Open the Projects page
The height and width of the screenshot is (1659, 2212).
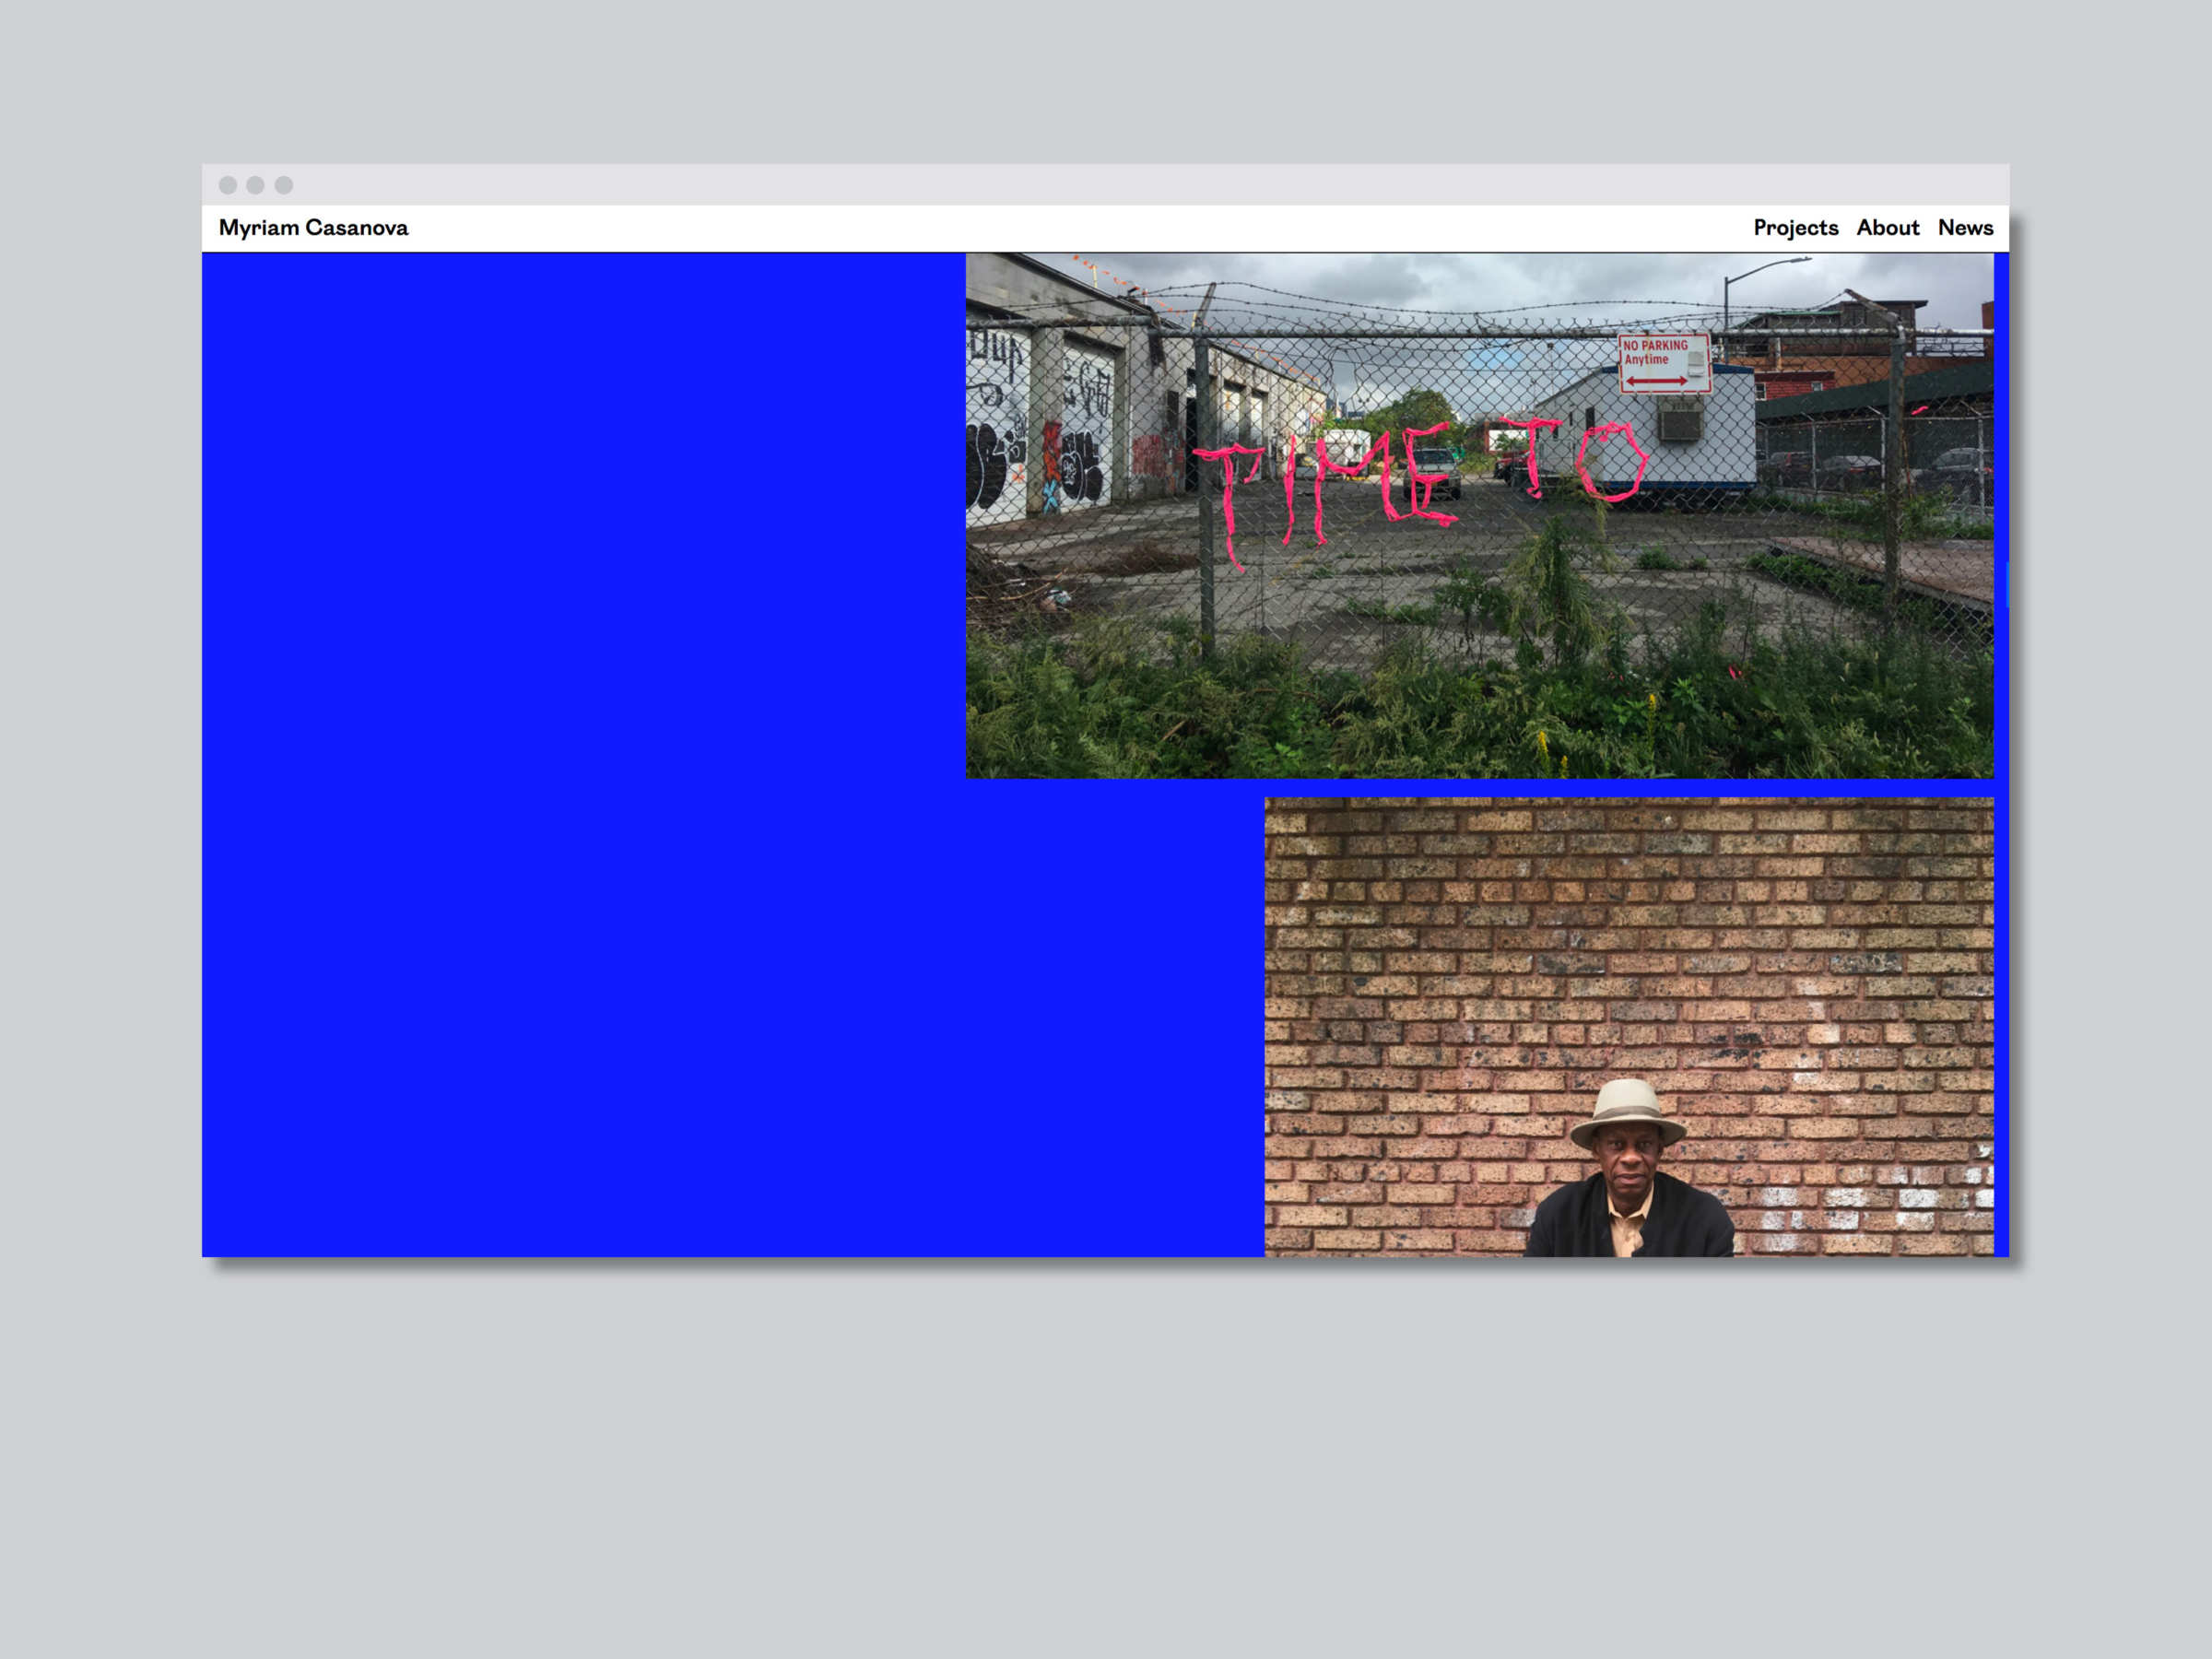point(1795,228)
